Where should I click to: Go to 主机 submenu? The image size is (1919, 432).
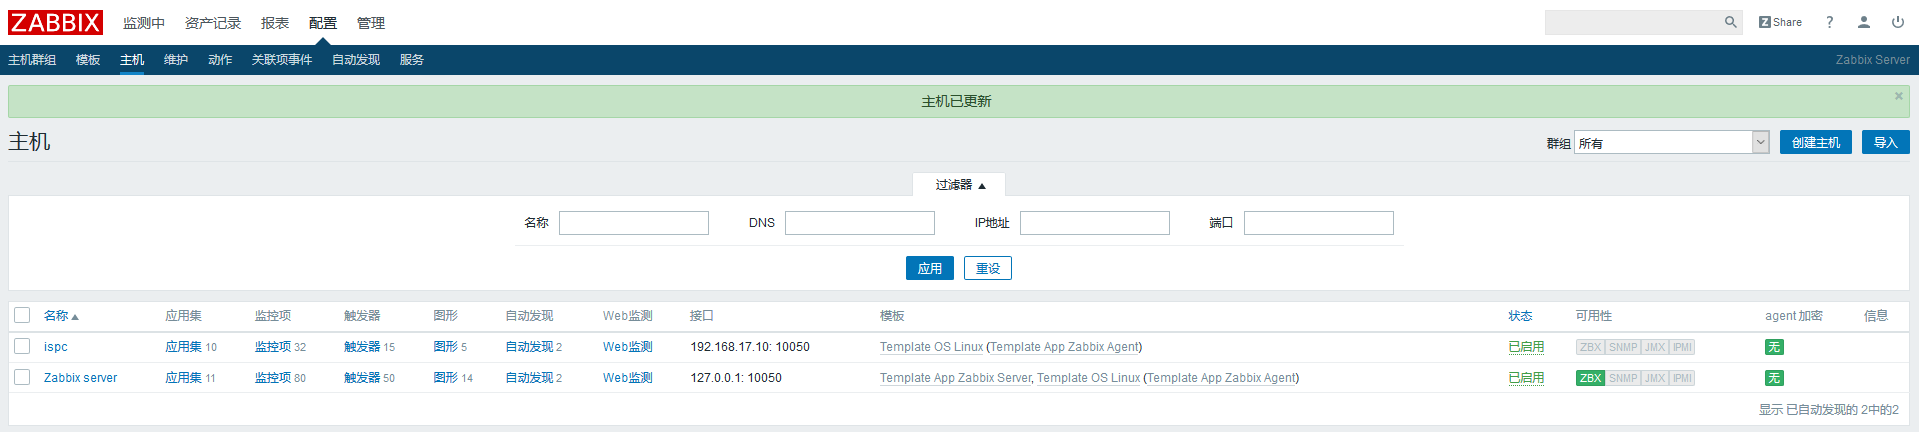(x=132, y=60)
